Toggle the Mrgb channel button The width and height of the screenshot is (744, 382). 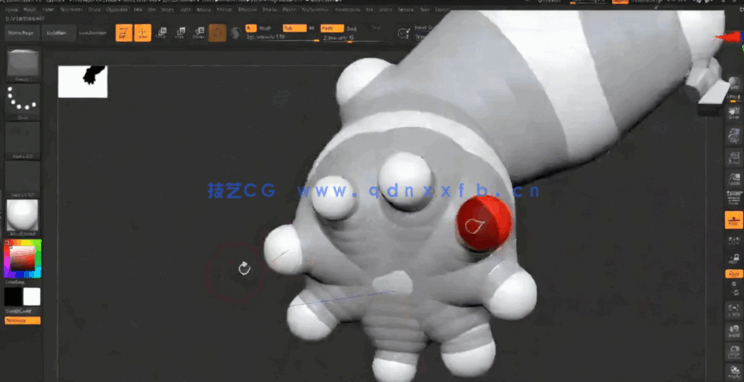pyautogui.click(x=265, y=28)
